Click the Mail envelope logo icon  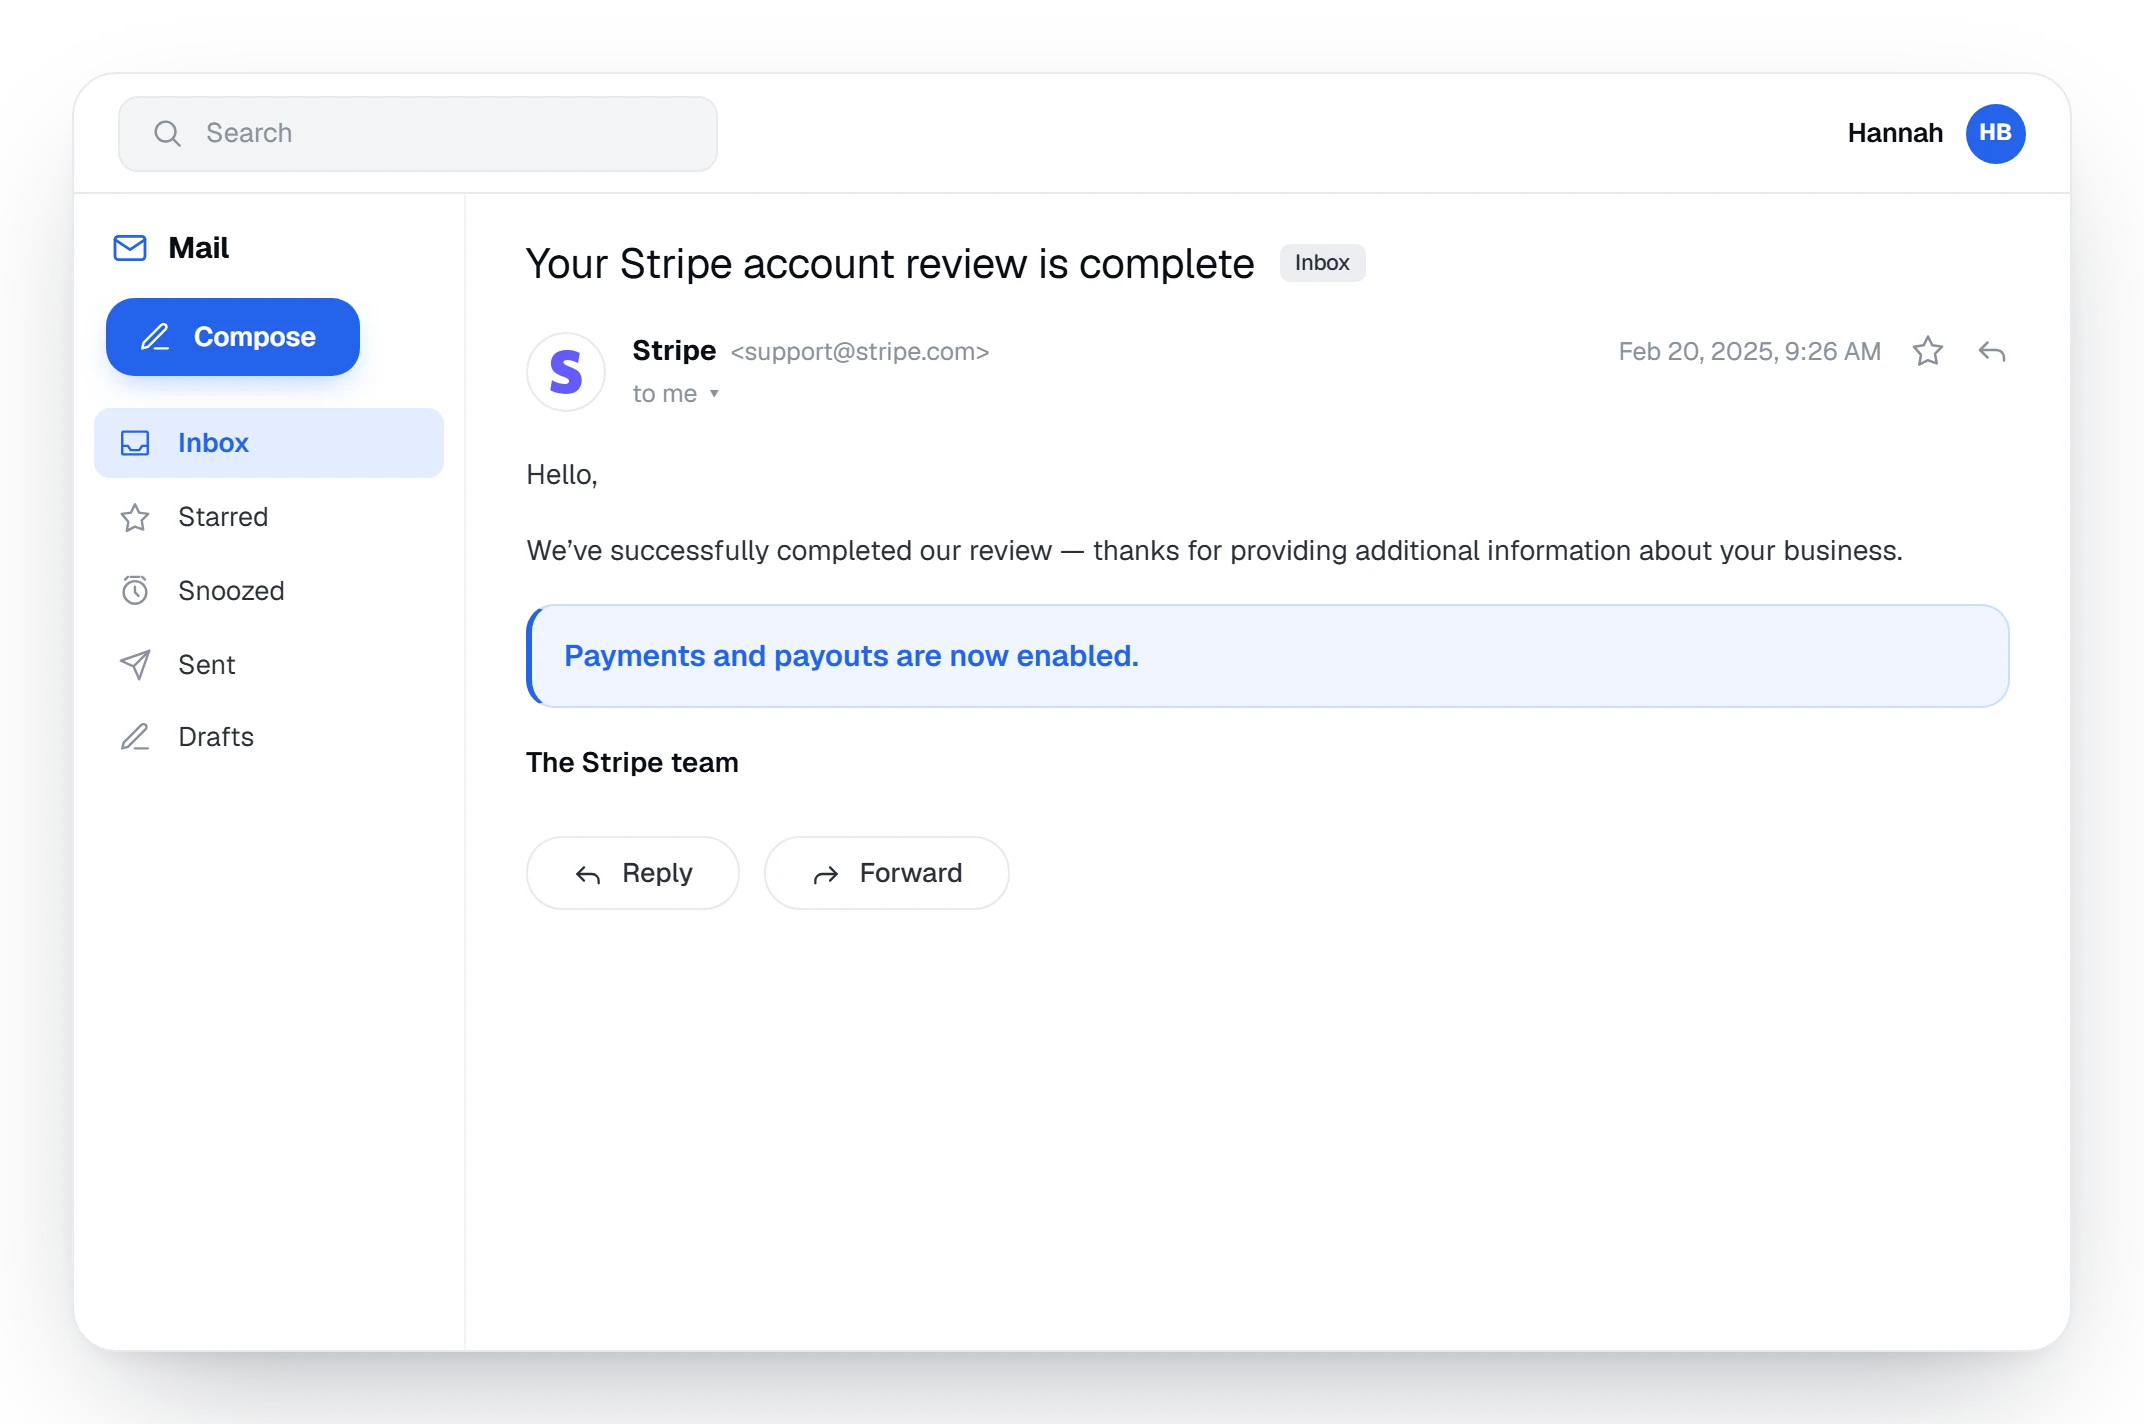[x=130, y=248]
